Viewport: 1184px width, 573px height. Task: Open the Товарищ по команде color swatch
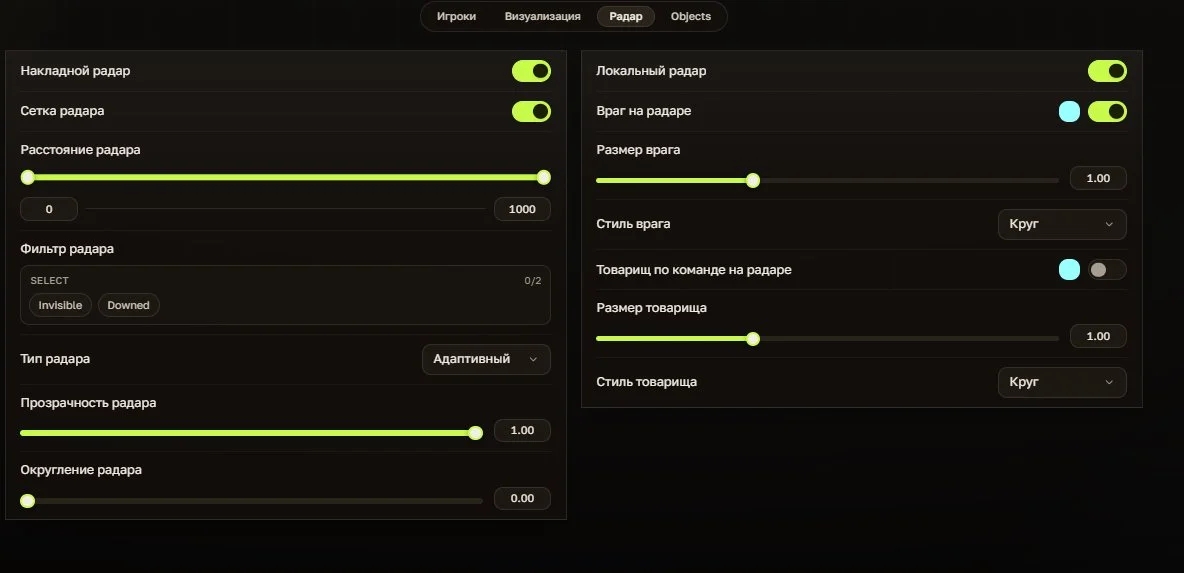pos(1069,270)
